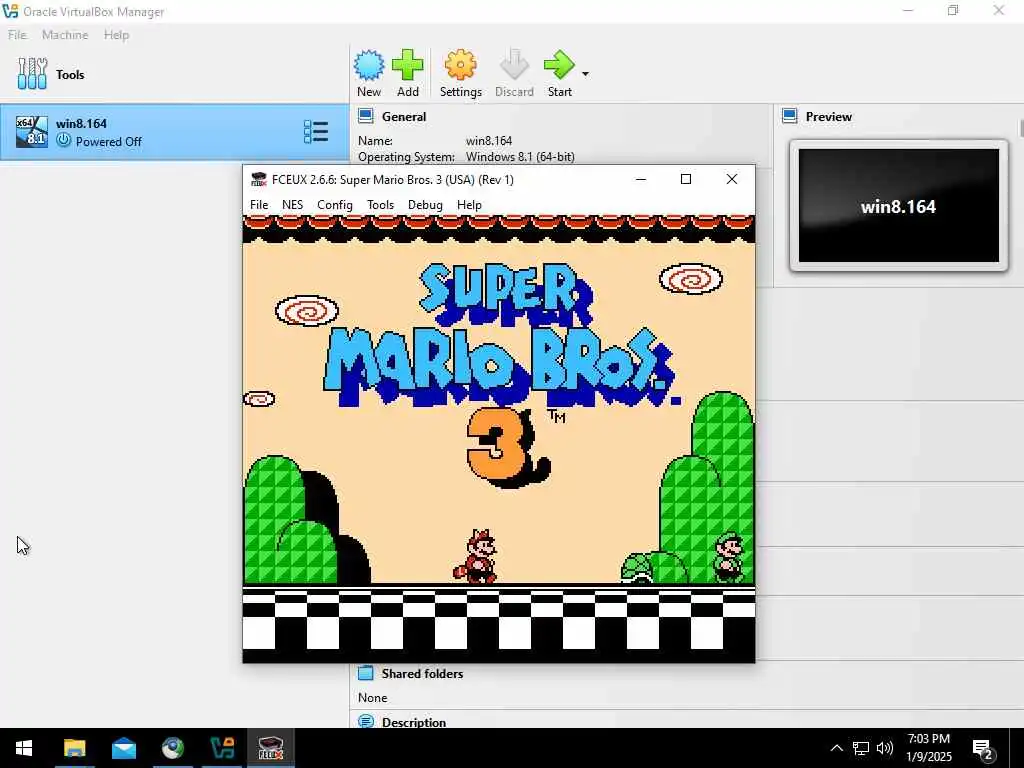Open FCEUX Tools menu

[381, 204]
